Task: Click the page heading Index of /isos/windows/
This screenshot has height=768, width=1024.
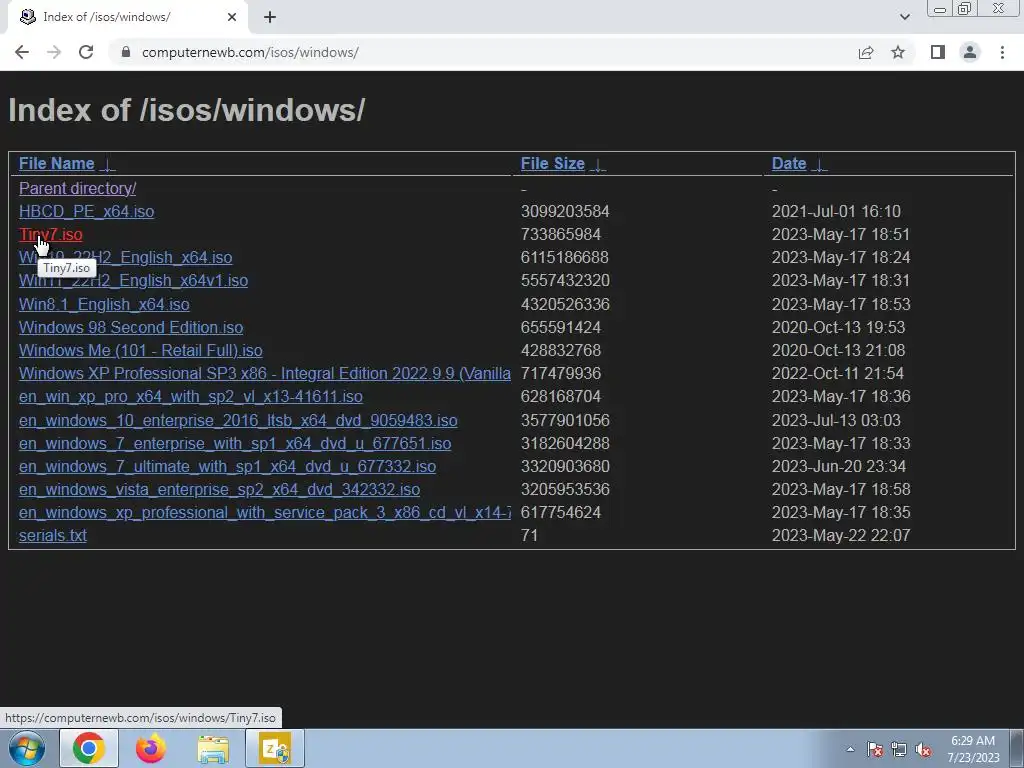Action: tap(187, 110)
